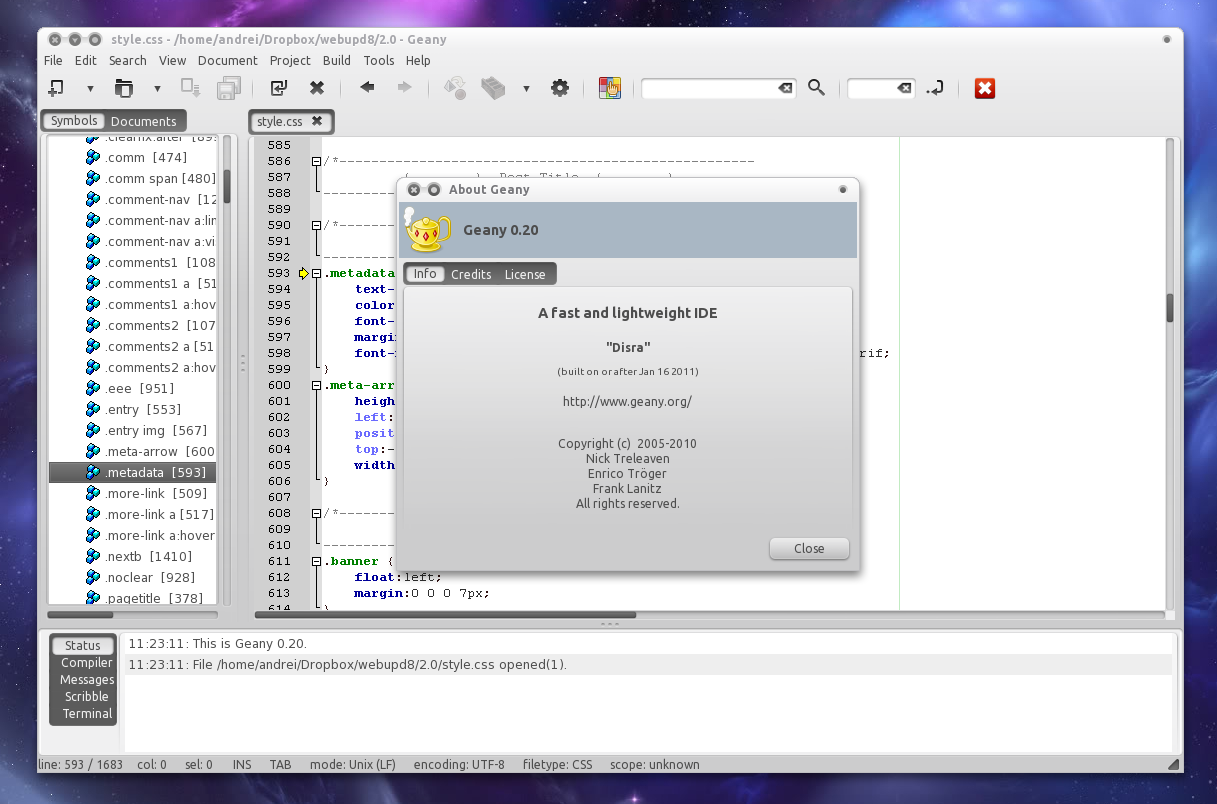Collapse fold marker at line 608
1217x804 pixels.
316,513
